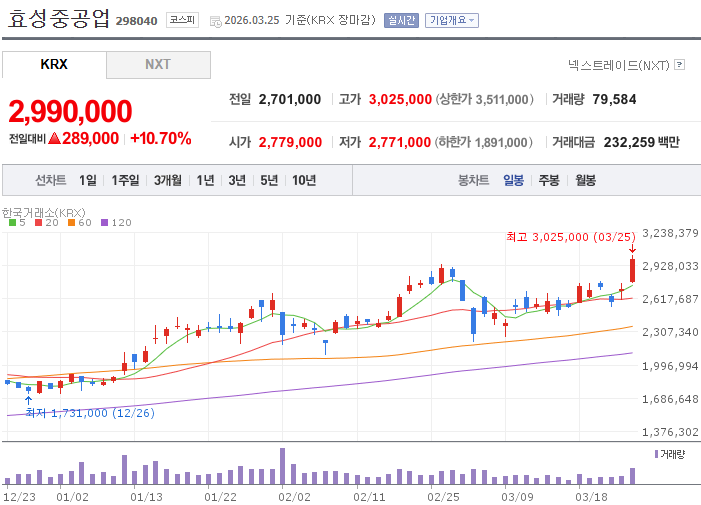This screenshot has height=505, width=701.
Task: Select the 5년 line chart period
Action: [269, 180]
